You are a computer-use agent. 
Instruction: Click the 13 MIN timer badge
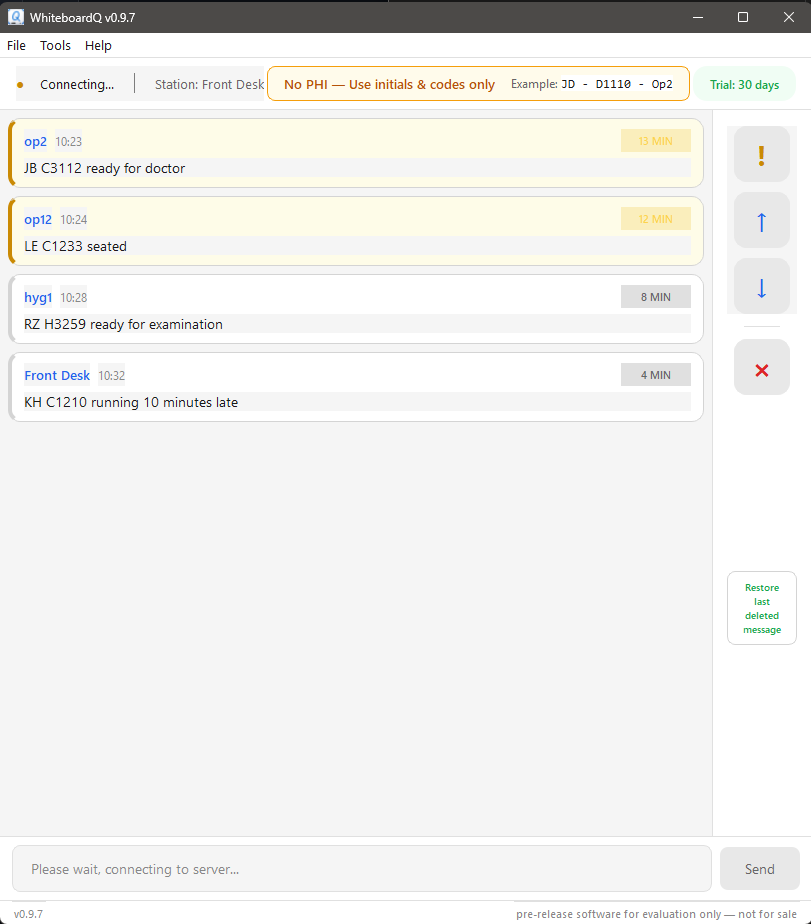pos(655,141)
